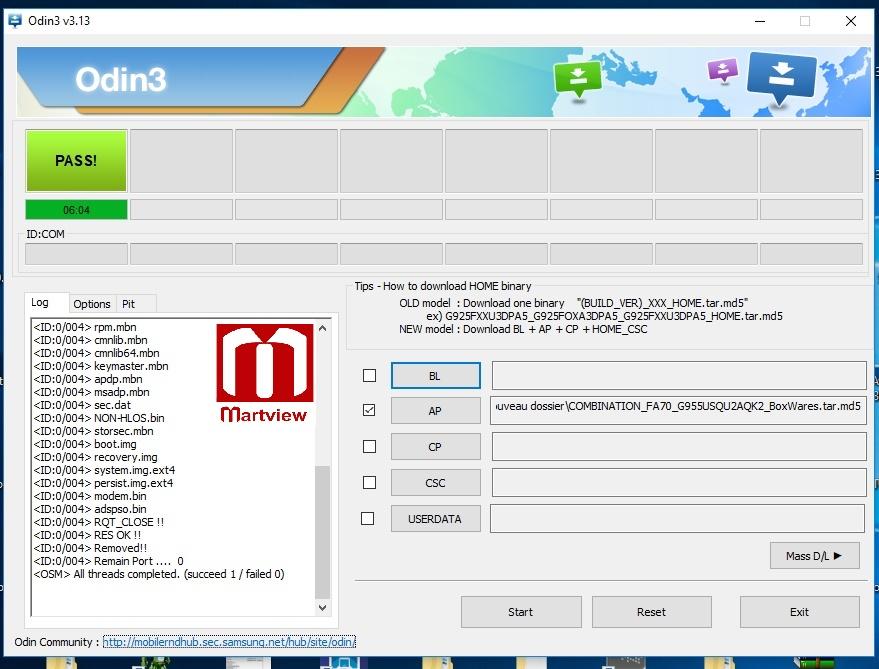Click the BL file path field
The height and width of the screenshot is (669, 879).
(679, 376)
